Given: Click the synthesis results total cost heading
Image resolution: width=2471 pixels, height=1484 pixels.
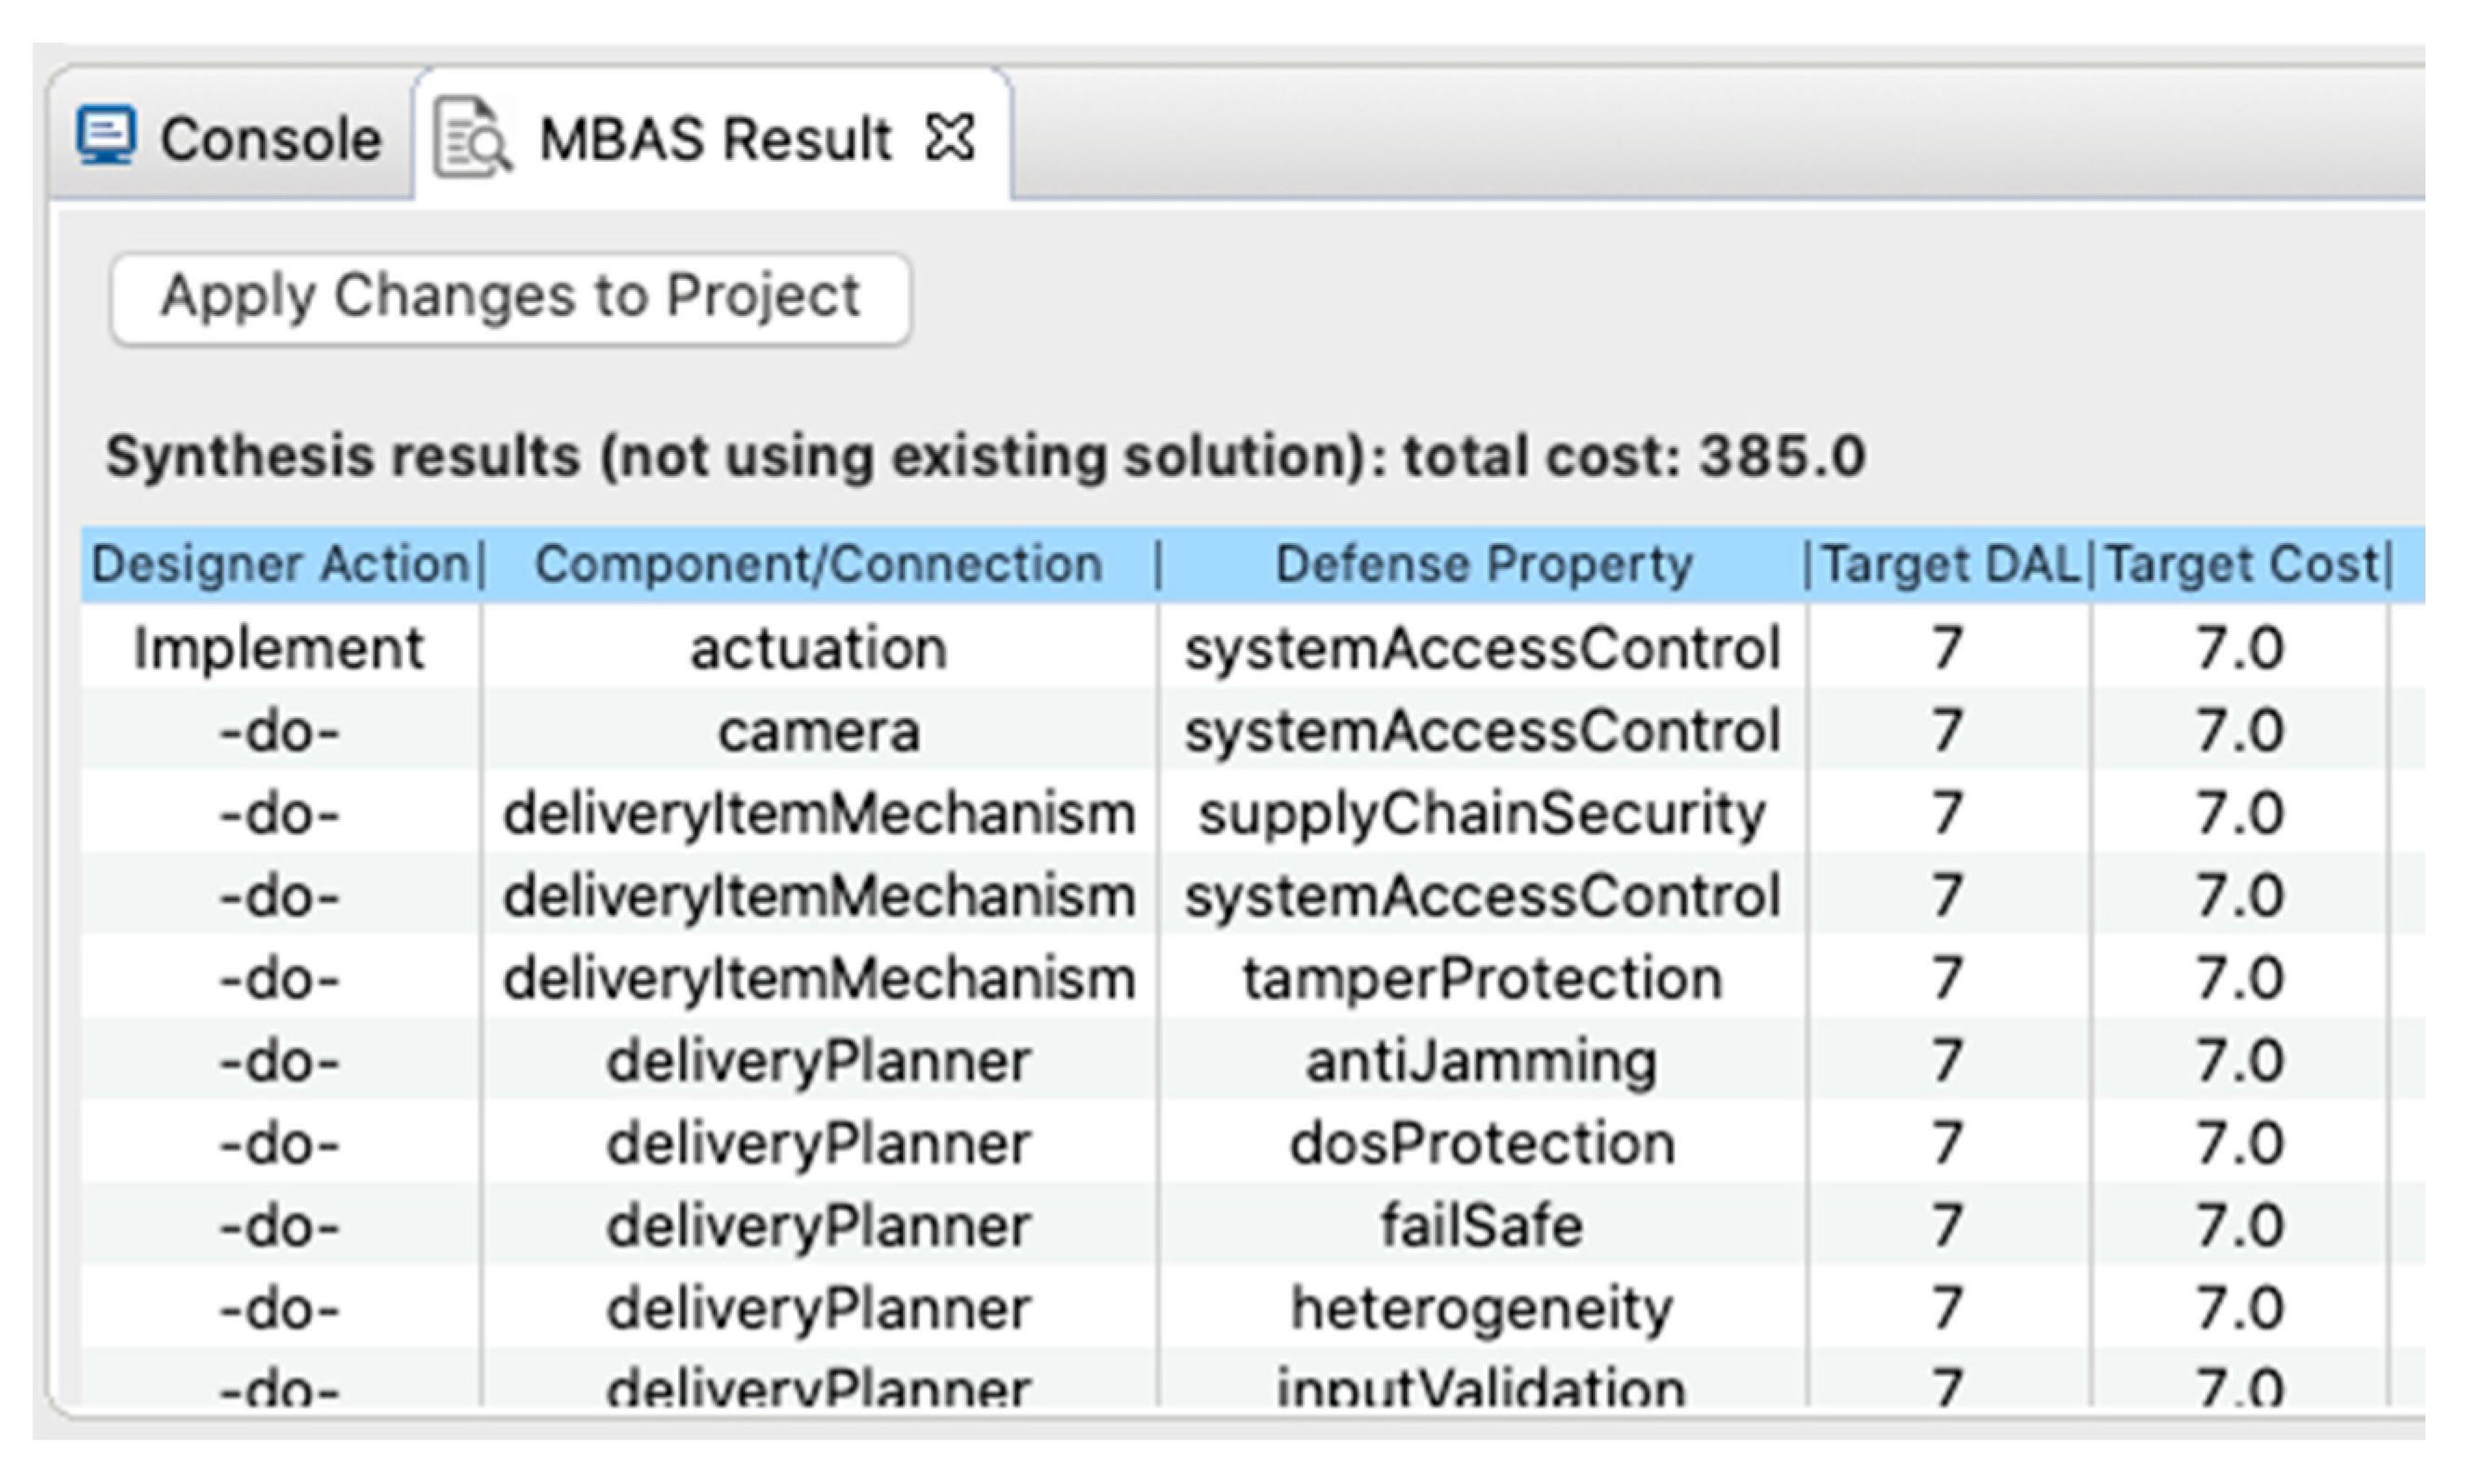Looking at the screenshot, I should (x=985, y=457).
